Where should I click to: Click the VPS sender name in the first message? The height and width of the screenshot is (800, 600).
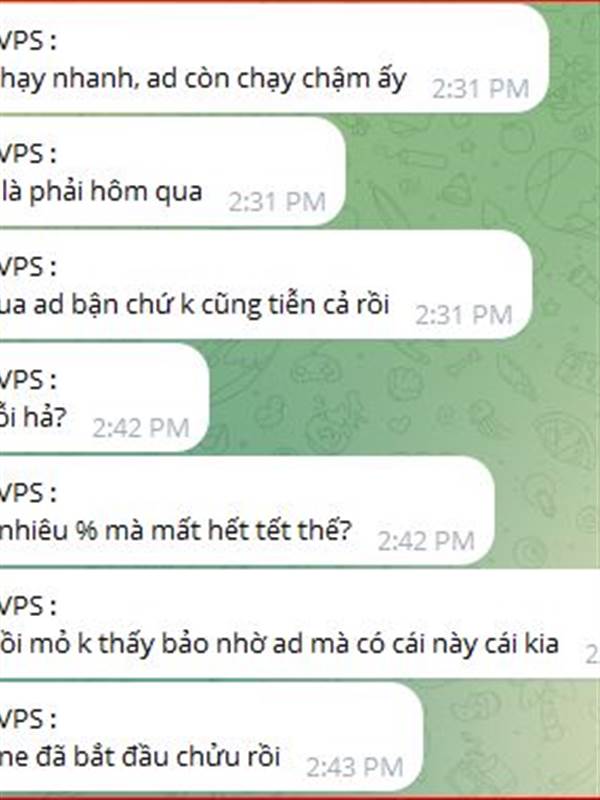[x=28, y=41]
